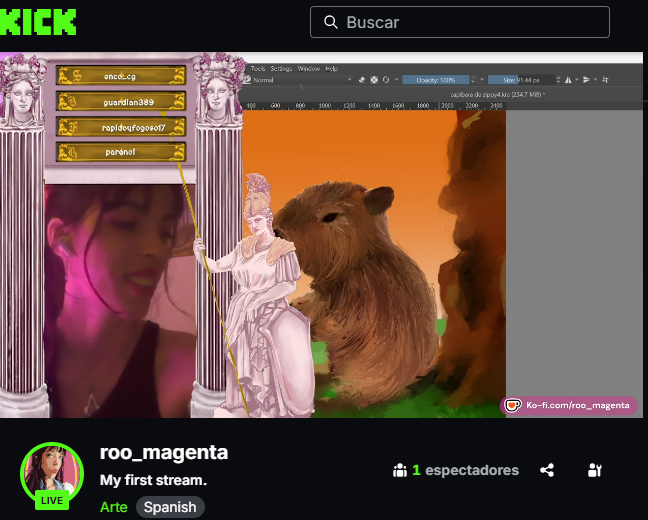
Task: Click the share stream icon
Action: [547, 470]
